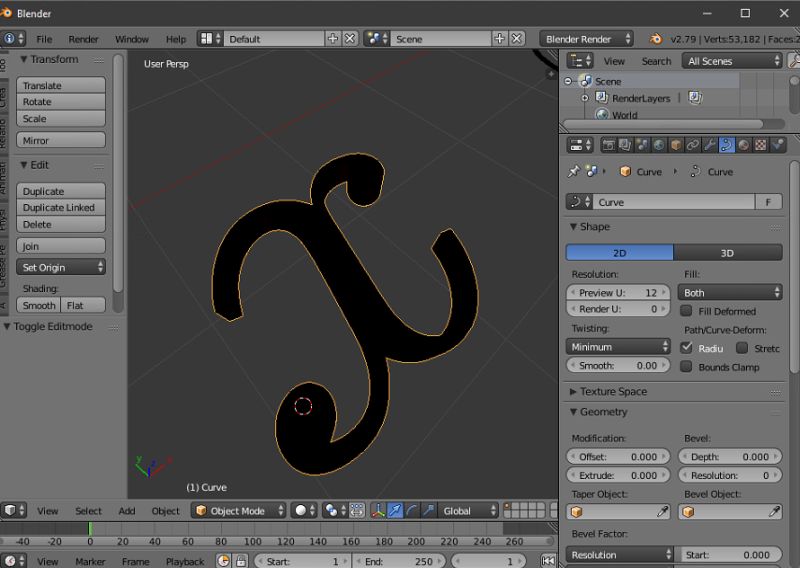The width and height of the screenshot is (800, 568).
Task: Select the translate manipulator arrow icon
Action: point(395,510)
